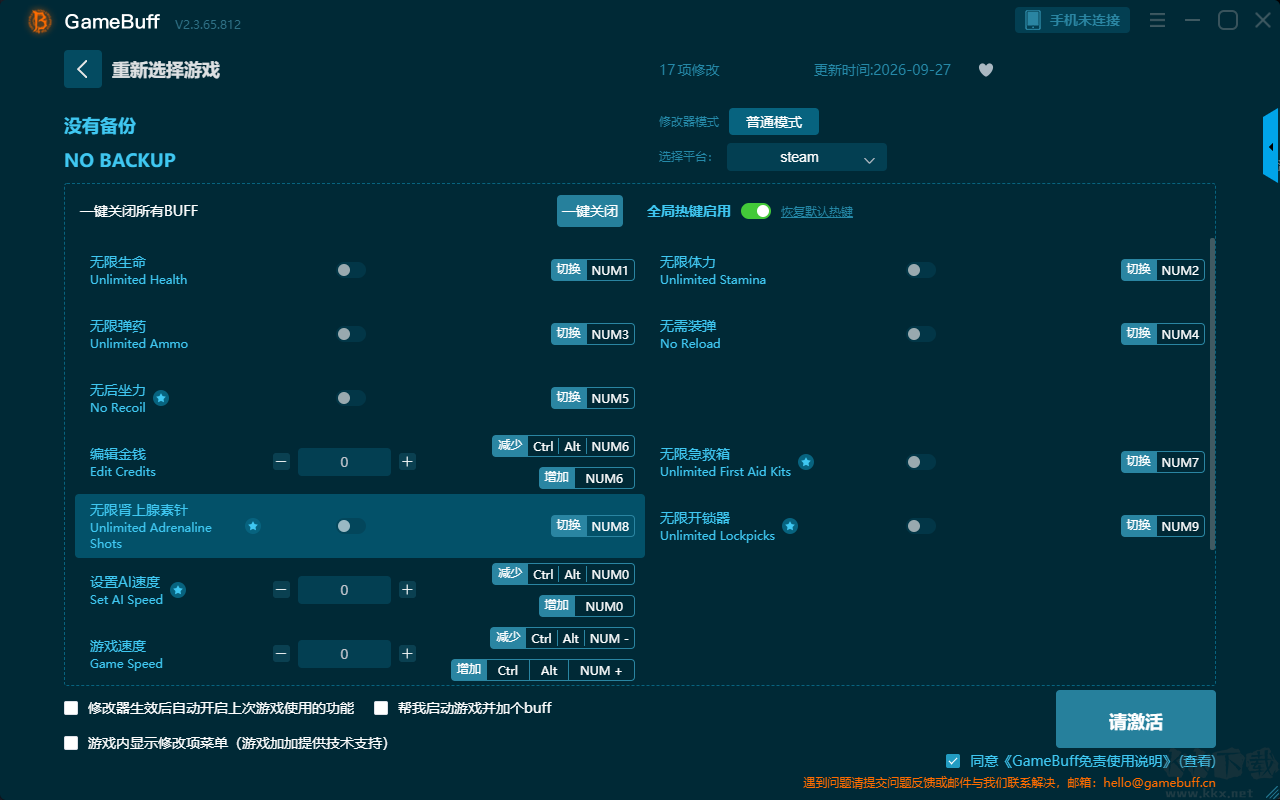Click star icon beside Set AI Speed
Screen dimensions: 1280x800
178,590
